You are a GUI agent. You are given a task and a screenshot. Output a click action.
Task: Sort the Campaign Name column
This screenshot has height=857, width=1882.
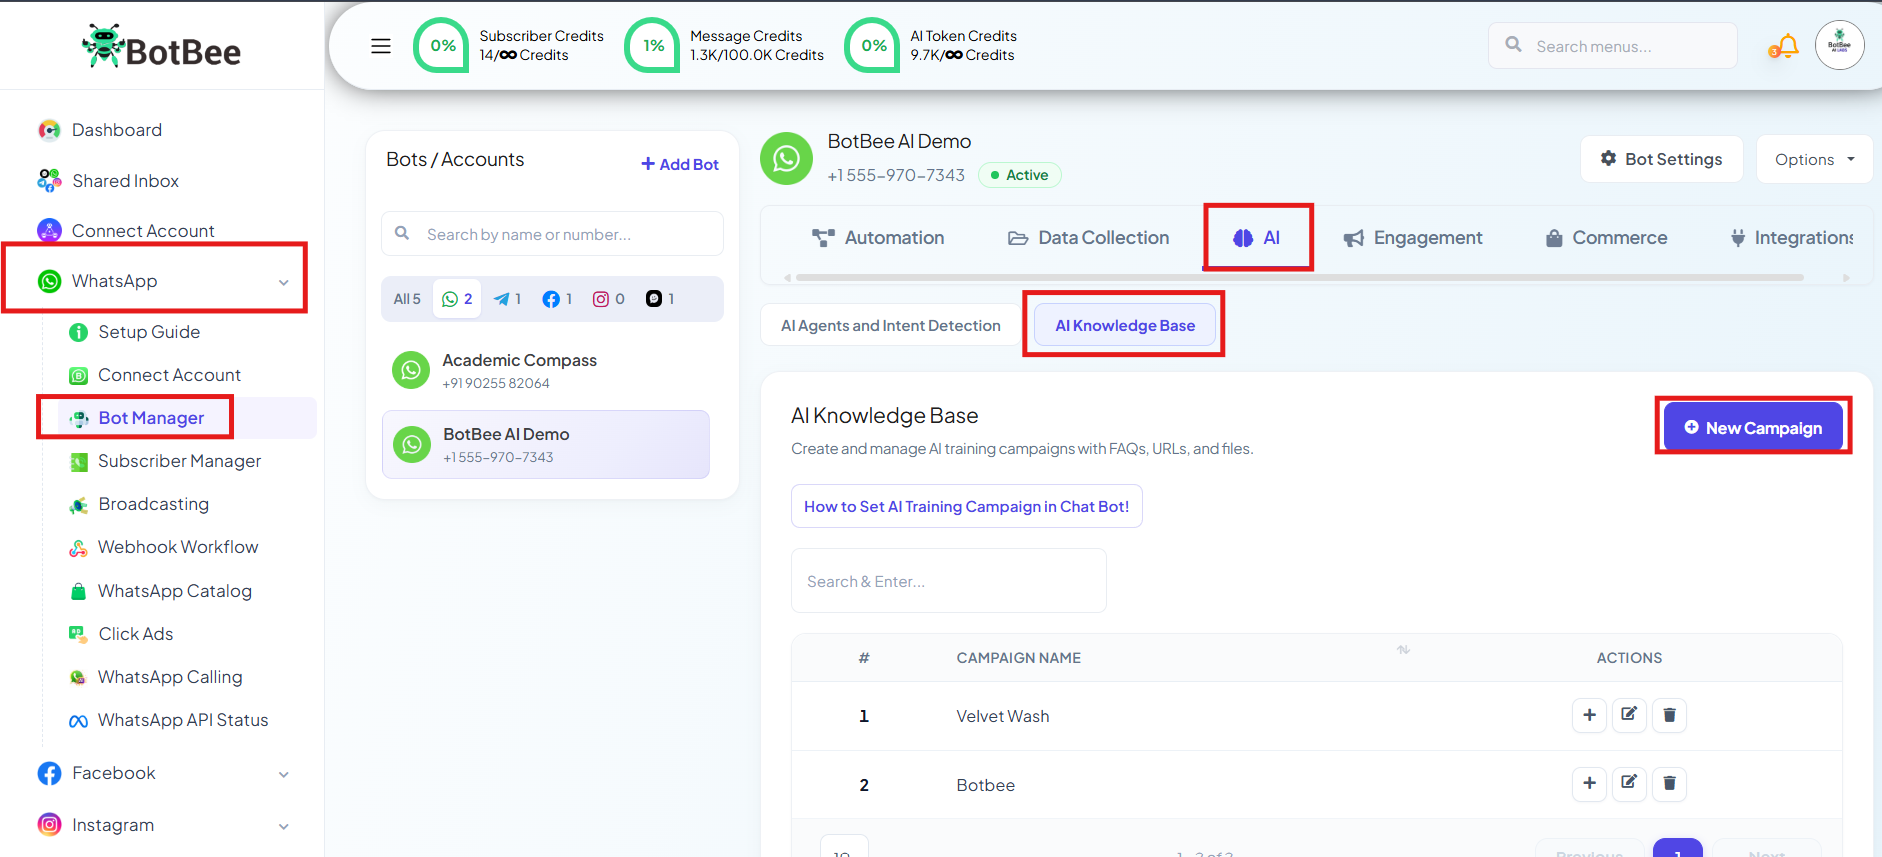point(1403,650)
